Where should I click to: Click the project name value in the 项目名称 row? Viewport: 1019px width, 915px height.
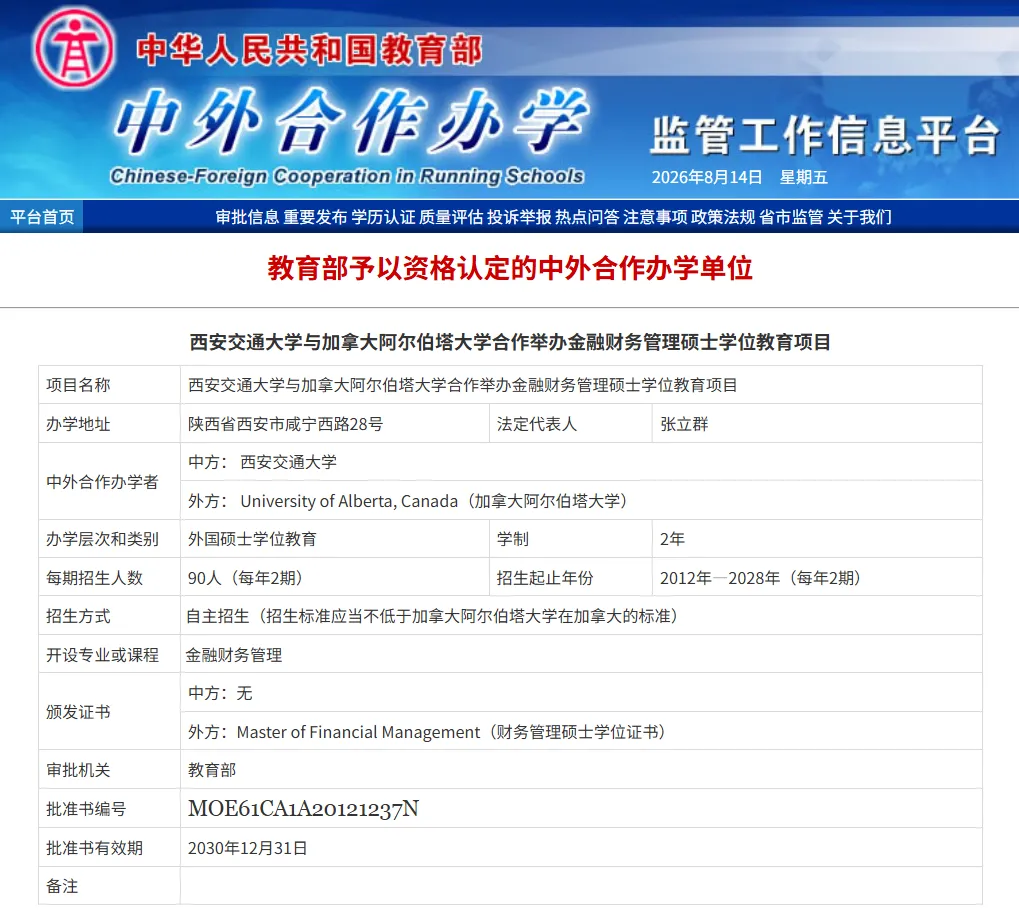click(x=463, y=385)
